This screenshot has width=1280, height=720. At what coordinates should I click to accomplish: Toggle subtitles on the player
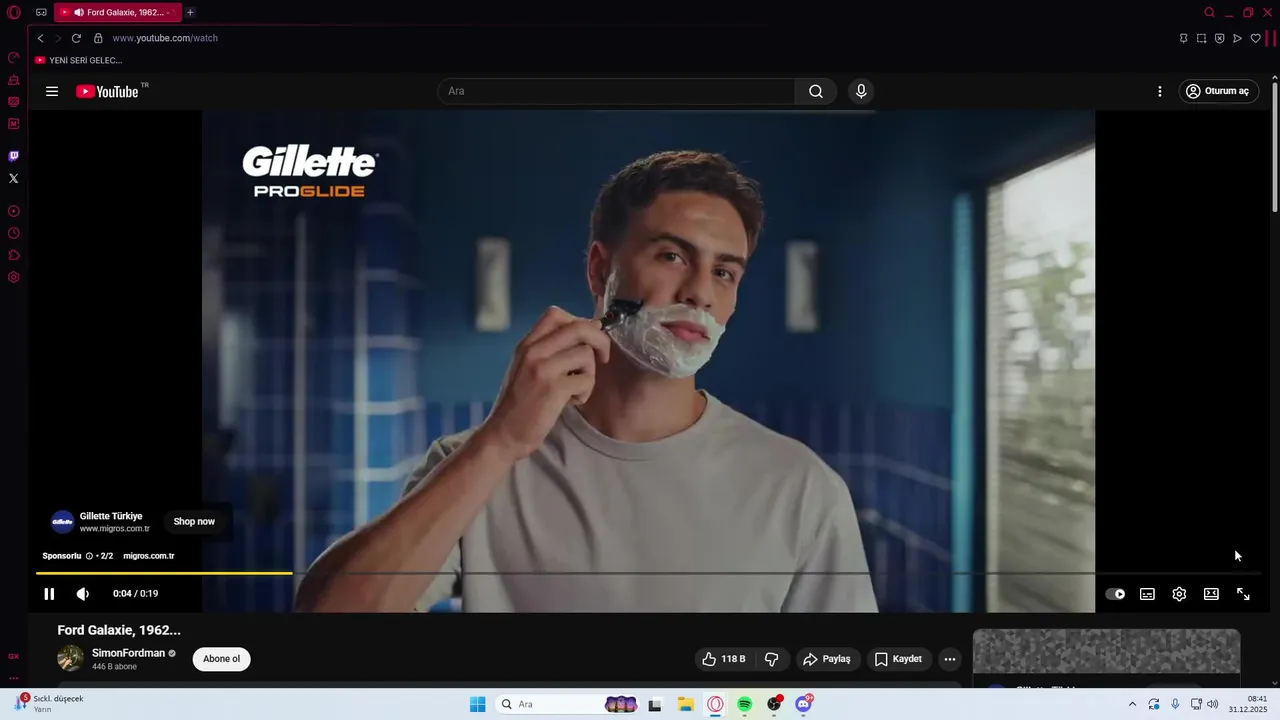coord(1147,594)
